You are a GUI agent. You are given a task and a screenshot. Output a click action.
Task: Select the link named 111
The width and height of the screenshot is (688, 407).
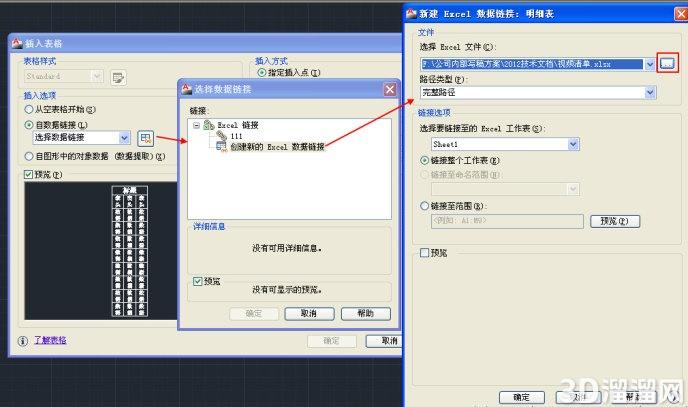[236, 136]
